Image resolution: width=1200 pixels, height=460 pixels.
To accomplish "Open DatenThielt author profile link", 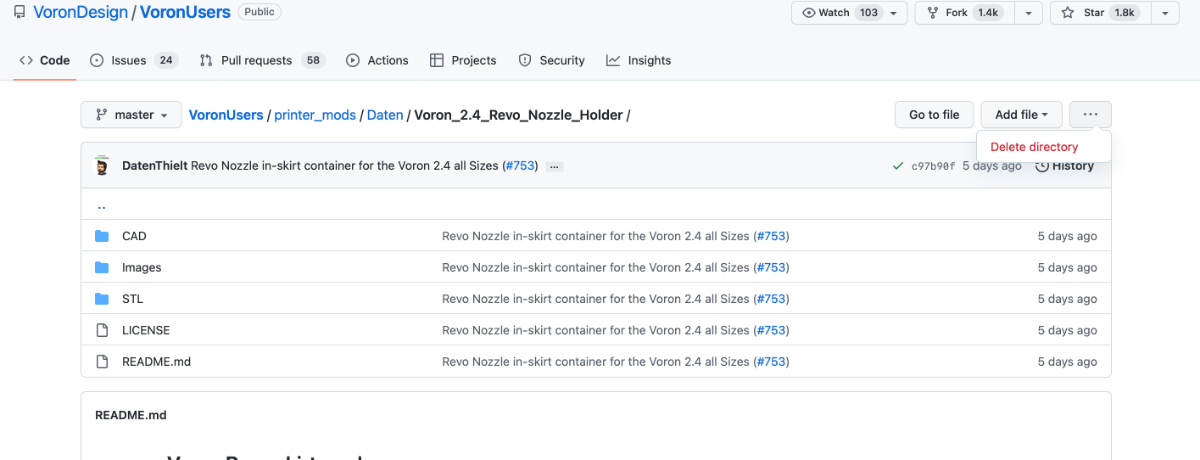I will [155, 166].
